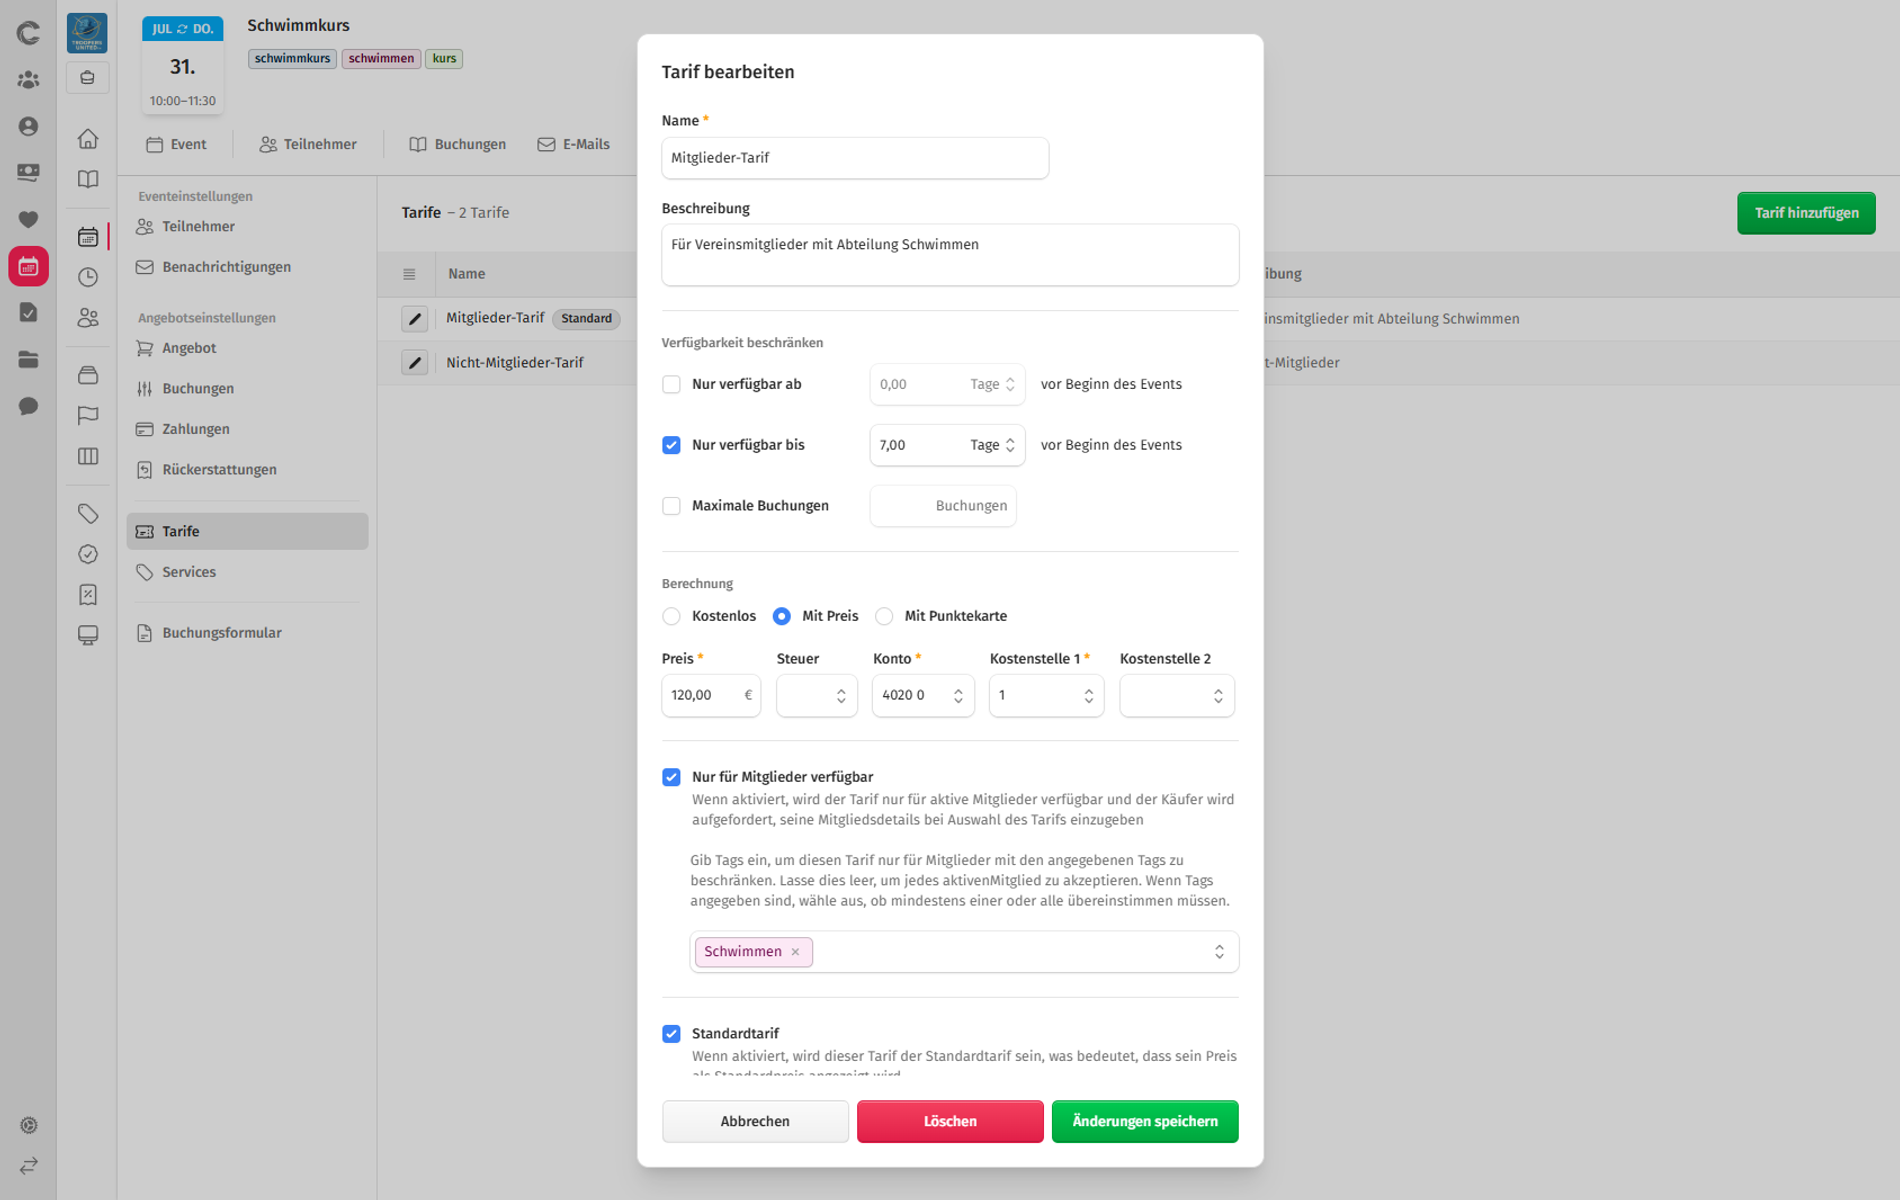Screen dimensions: 1900x1200
Task: Select the Kostenlos radio option
Action: coord(671,616)
